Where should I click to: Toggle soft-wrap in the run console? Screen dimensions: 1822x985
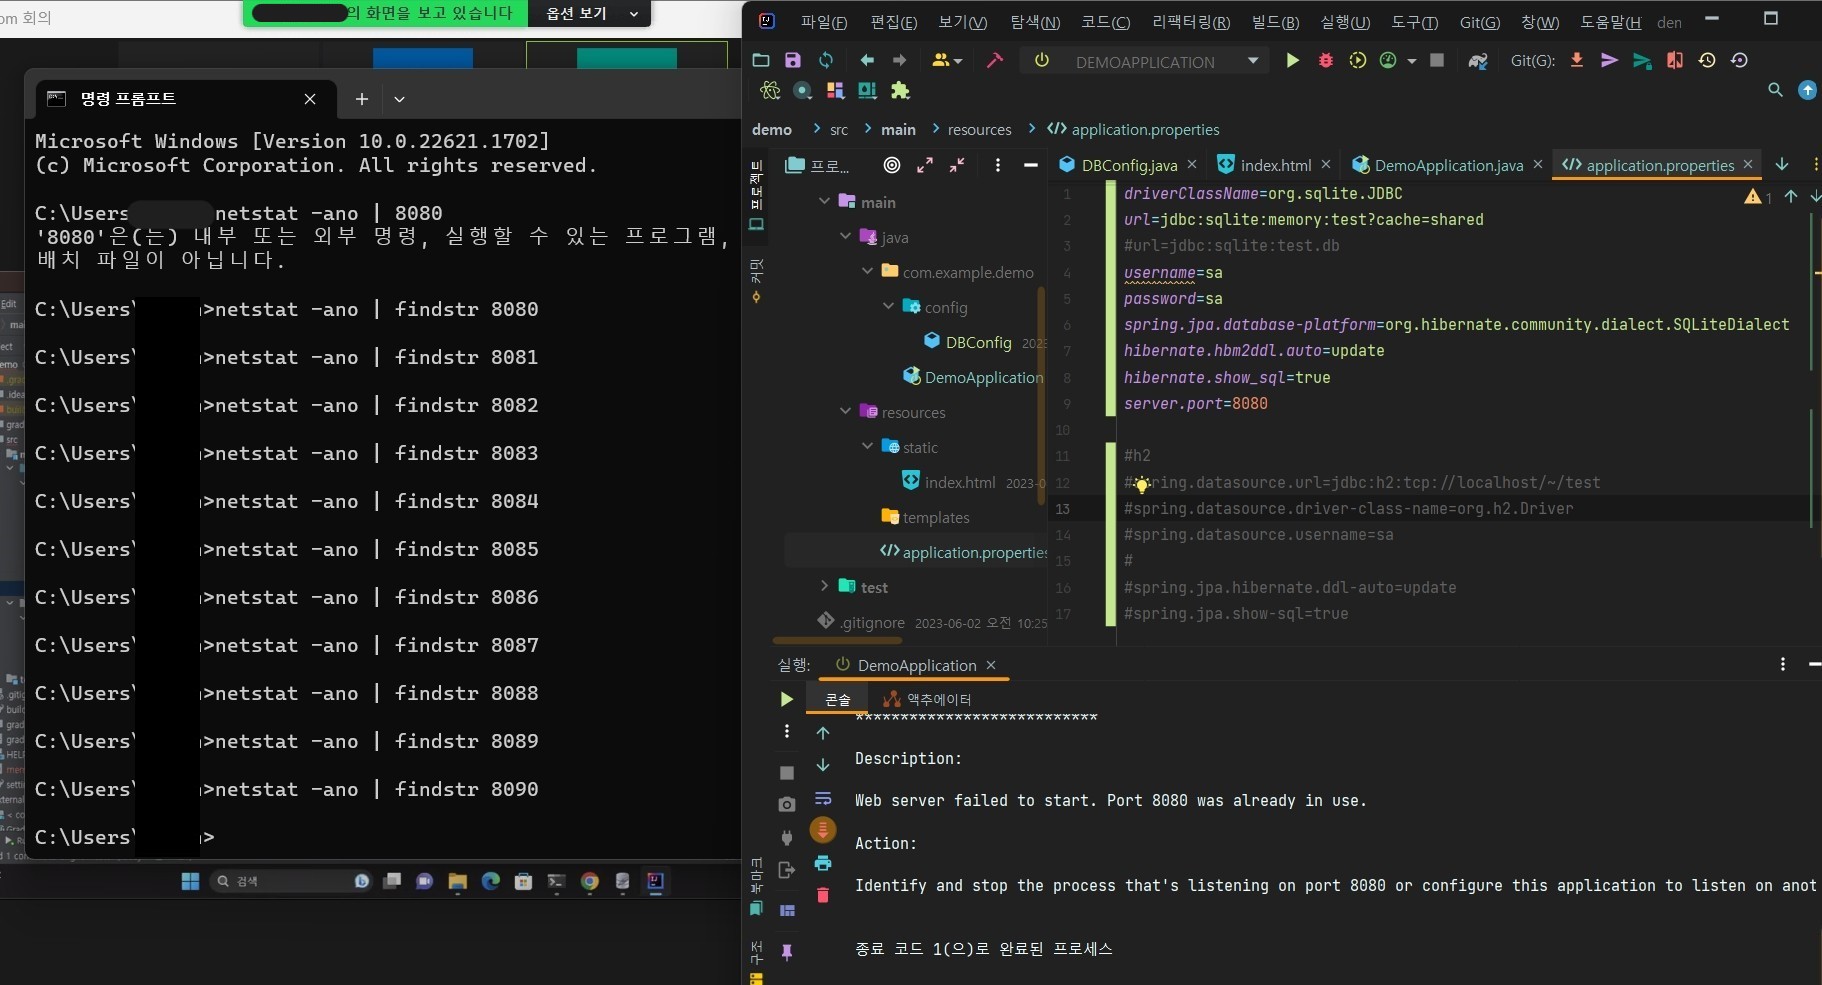click(823, 798)
